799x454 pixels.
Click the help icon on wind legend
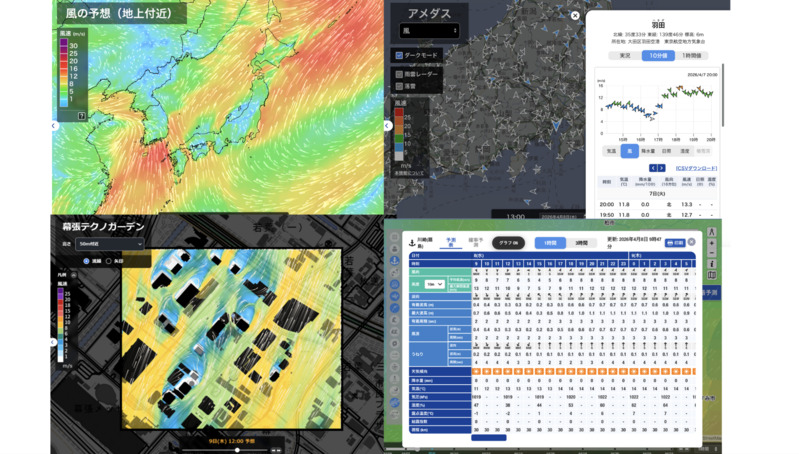[x=82, y=116]
